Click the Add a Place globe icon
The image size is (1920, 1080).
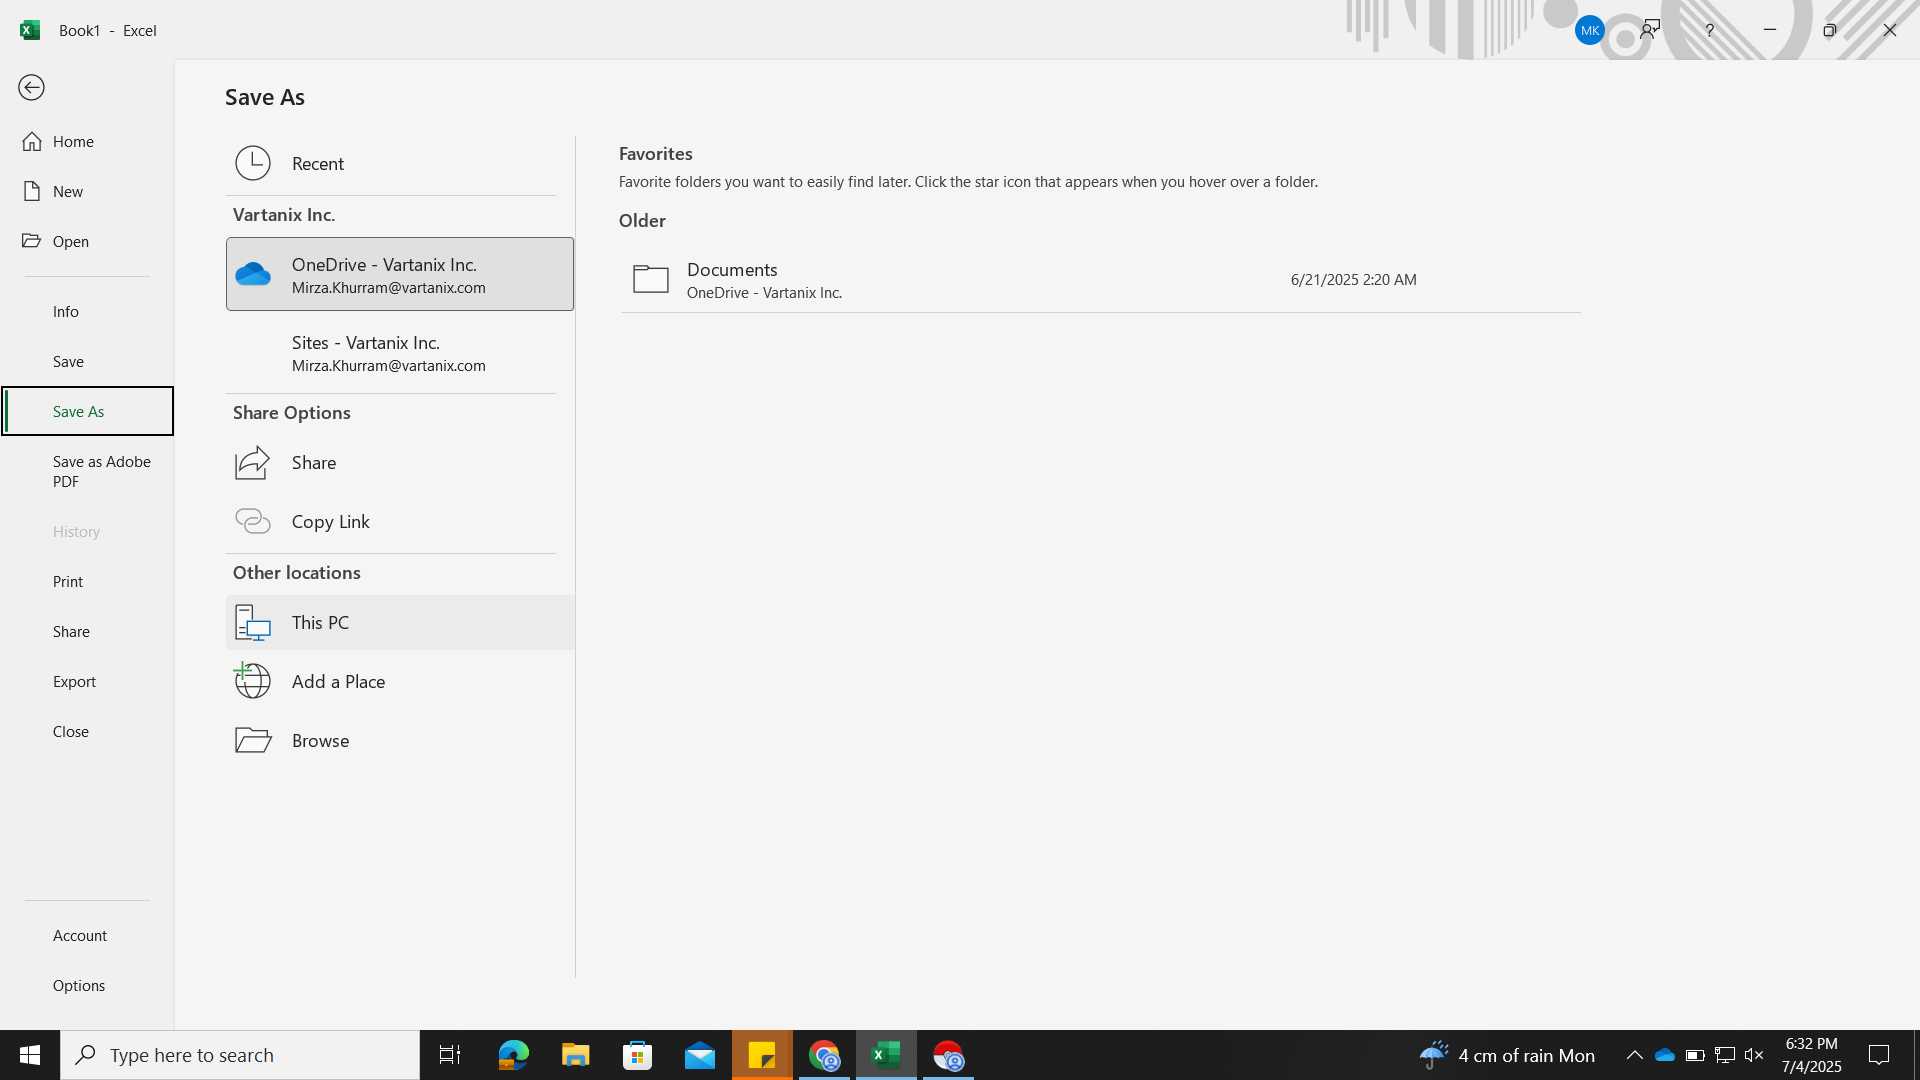click(x=252, y=681)
